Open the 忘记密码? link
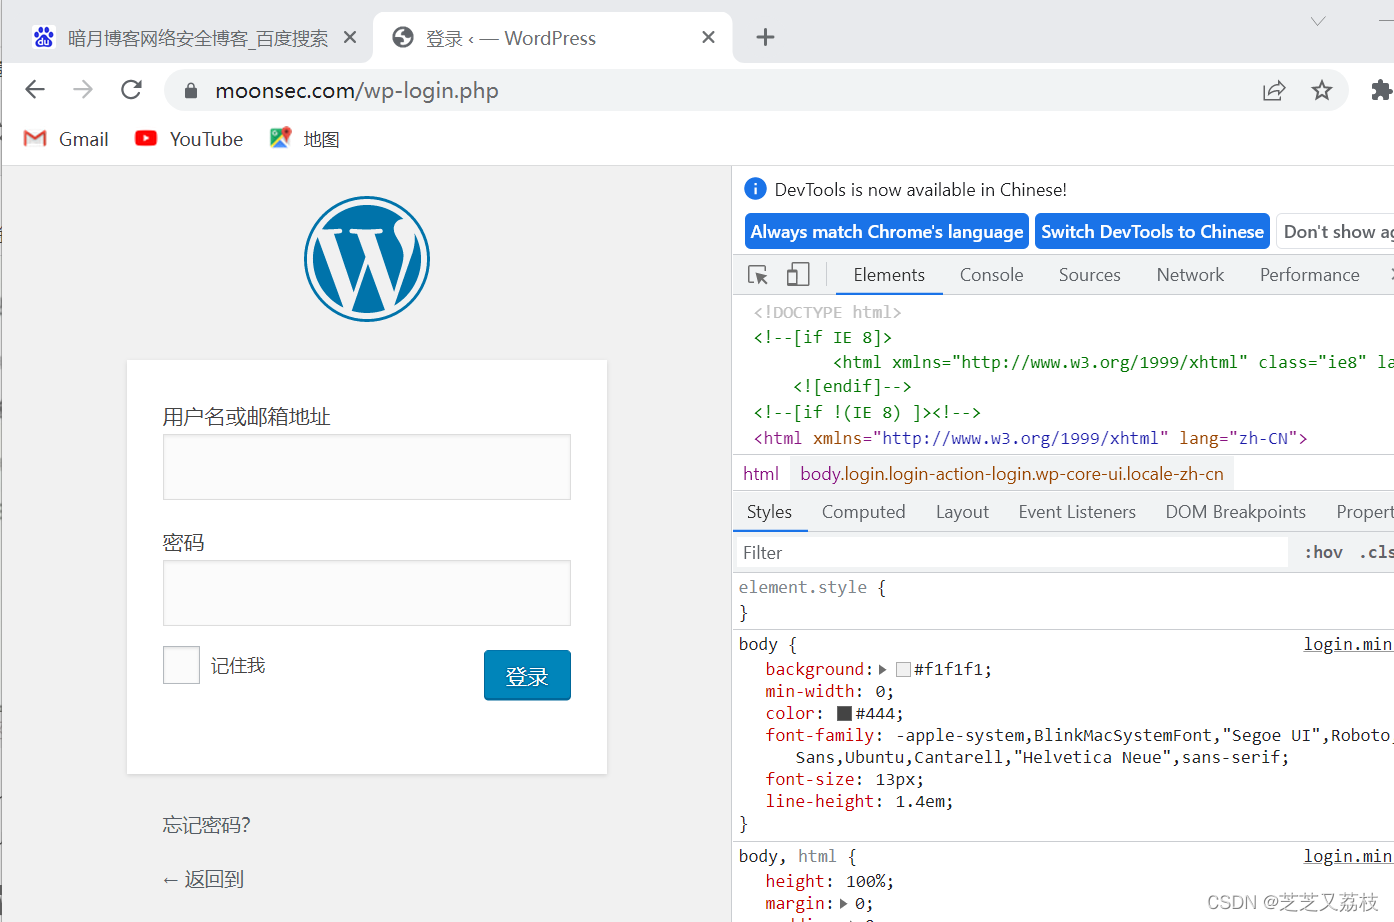 [x=207, y=825]
